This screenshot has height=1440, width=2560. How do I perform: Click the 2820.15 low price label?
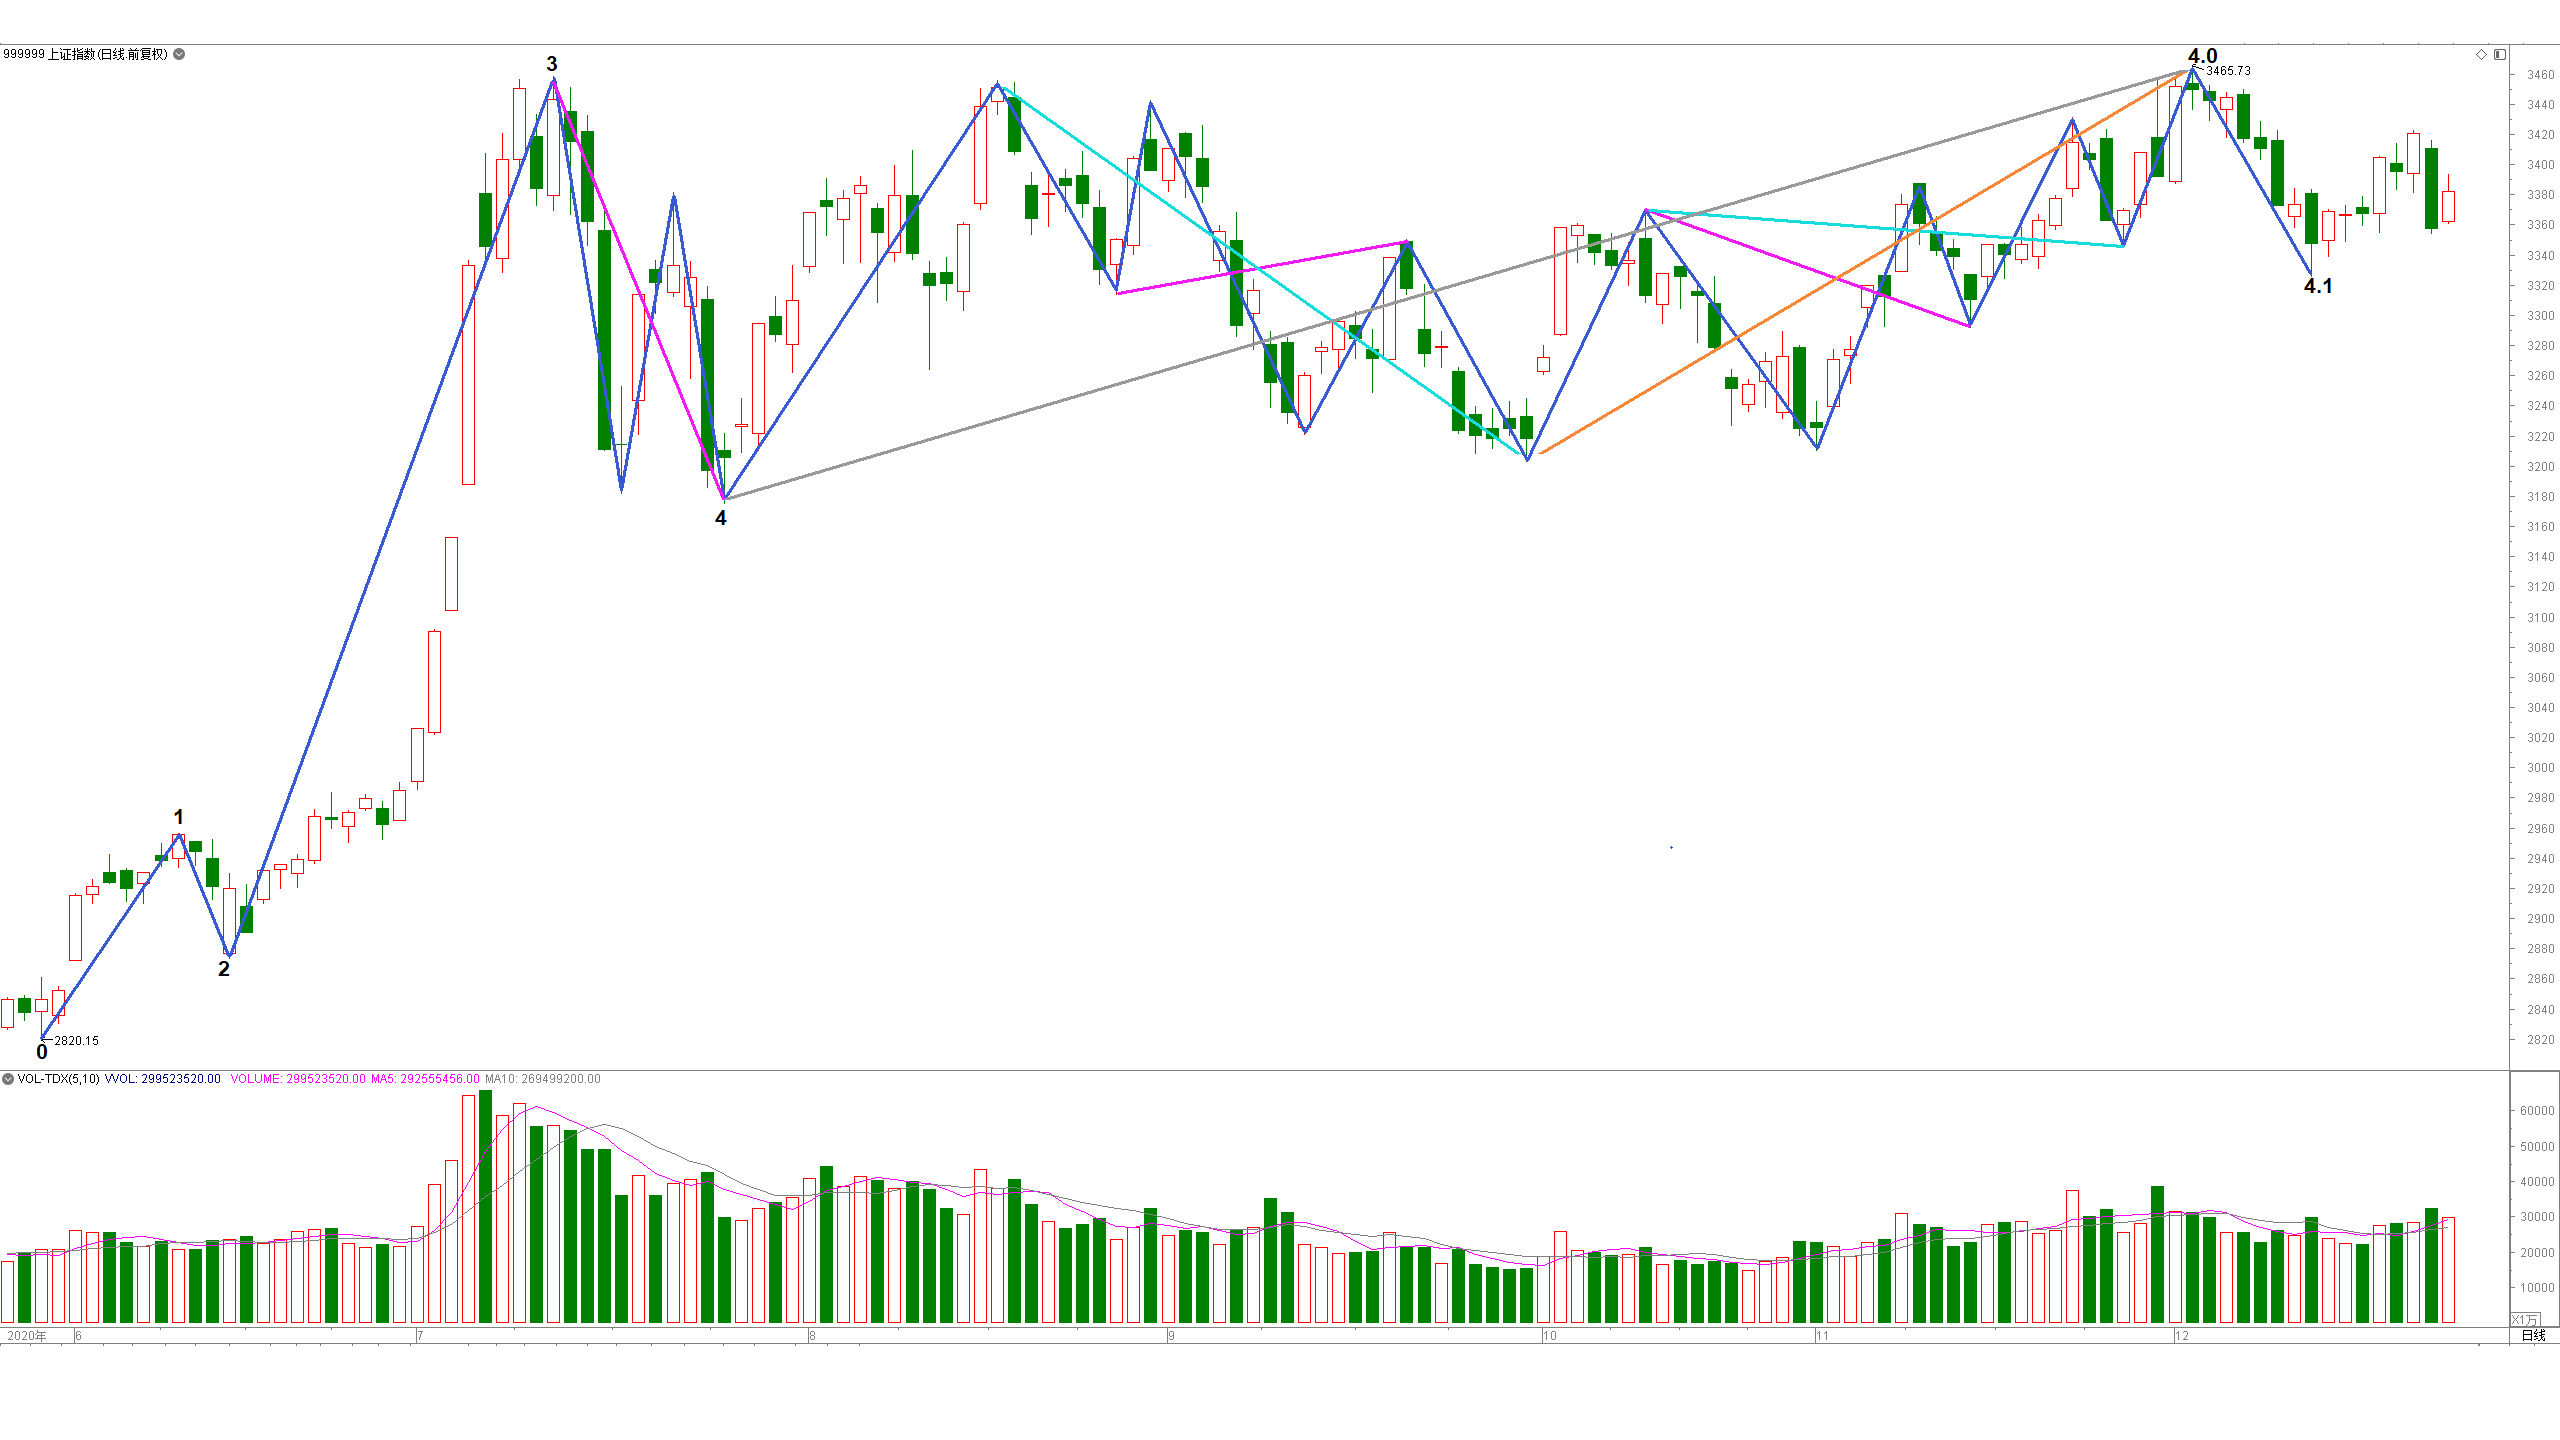(76, 1041)
